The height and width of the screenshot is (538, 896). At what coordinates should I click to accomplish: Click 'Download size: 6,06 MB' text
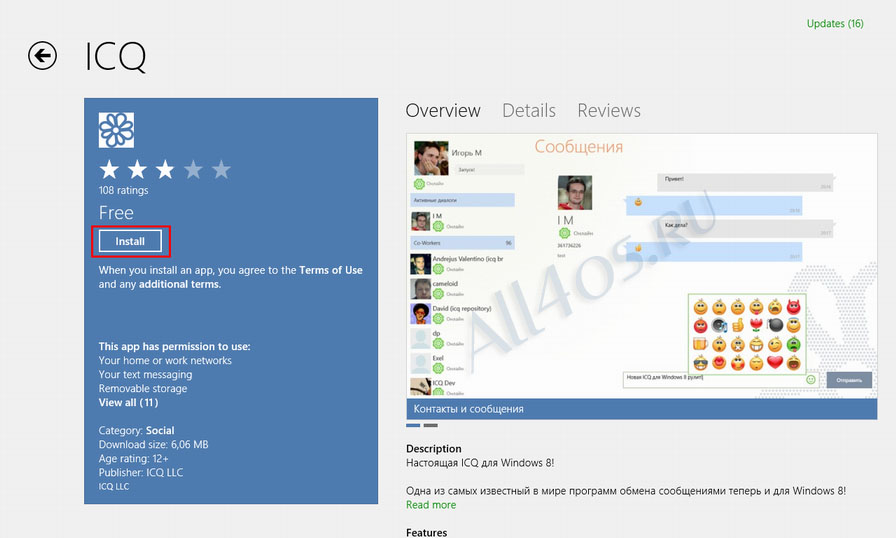(153, 444)
